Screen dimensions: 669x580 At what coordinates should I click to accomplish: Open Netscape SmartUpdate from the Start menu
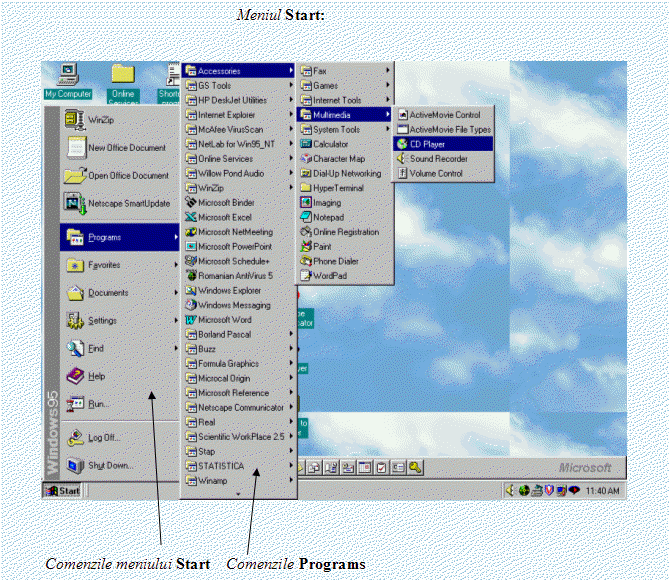119,204
